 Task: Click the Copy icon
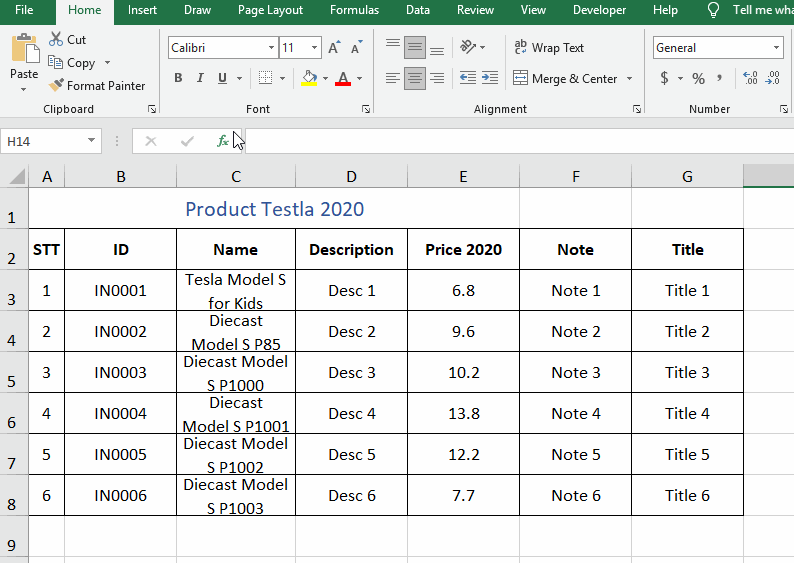(x=55, y=62)
